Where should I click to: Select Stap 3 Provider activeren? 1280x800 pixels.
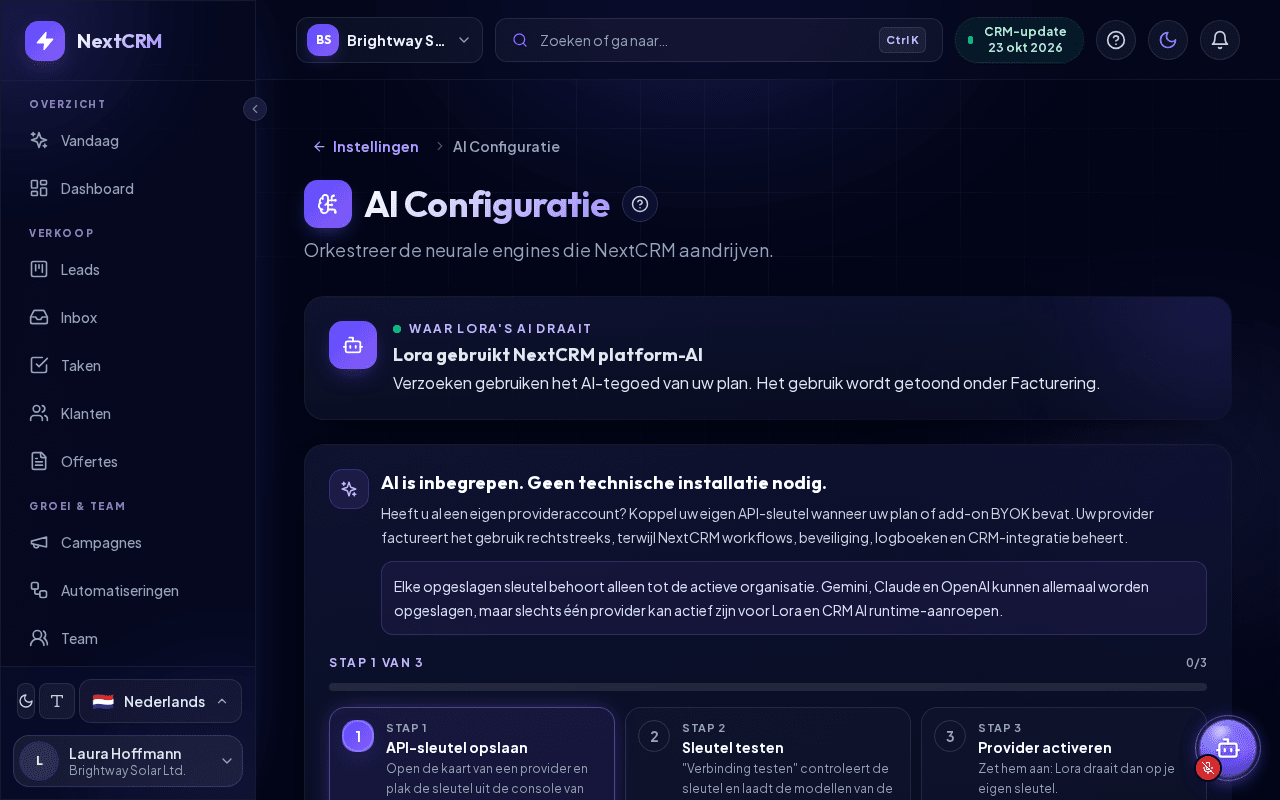tap(1064, 754)
